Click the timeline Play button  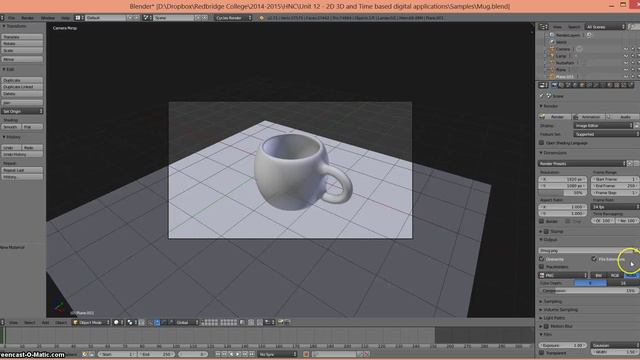238,354
